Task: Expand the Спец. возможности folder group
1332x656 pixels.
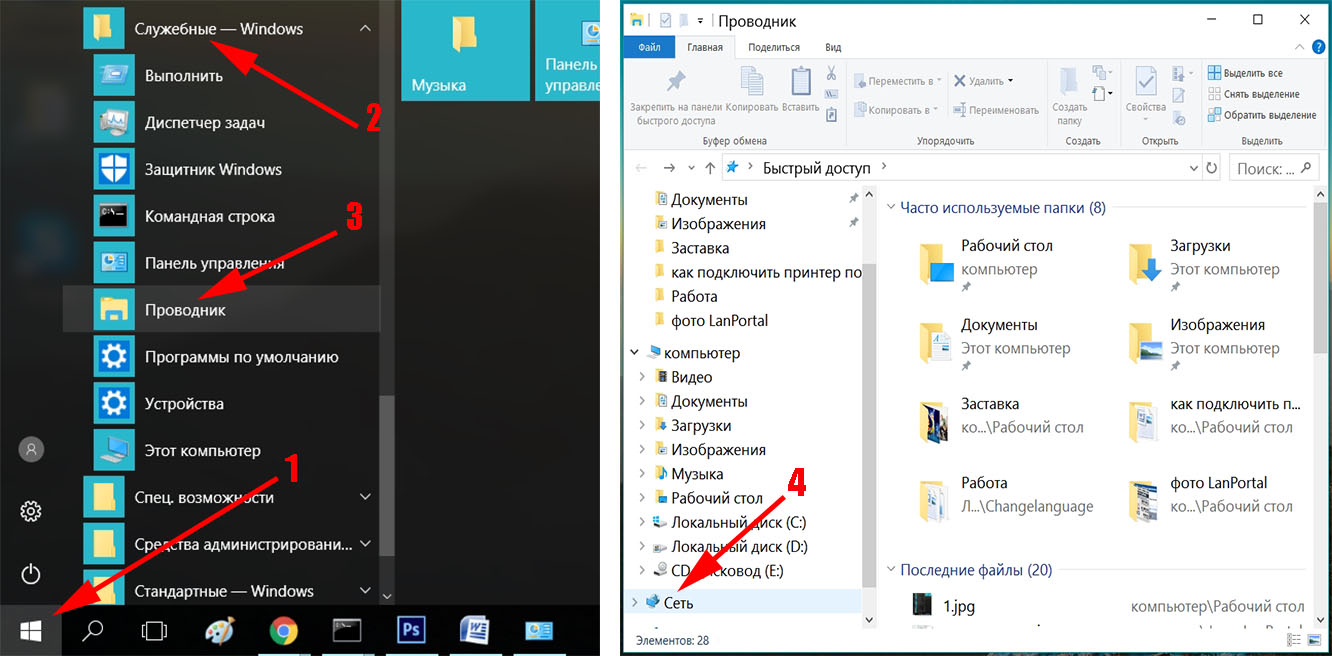Action: click(365, 497)
